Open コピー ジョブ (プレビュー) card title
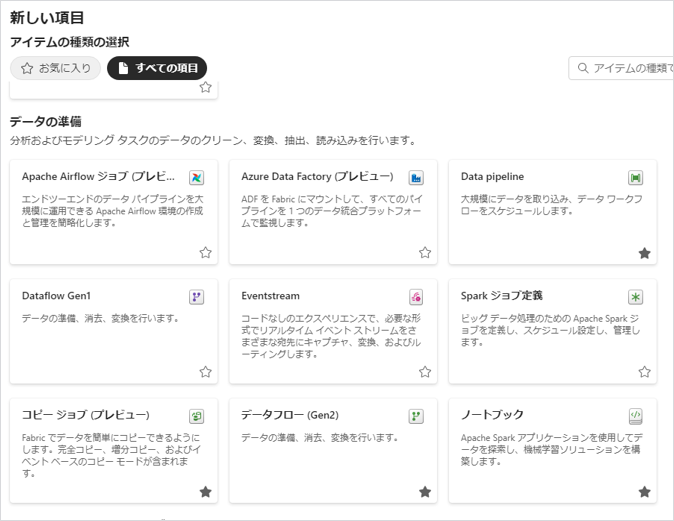674x521 pixels. click(x=86, y=415)
